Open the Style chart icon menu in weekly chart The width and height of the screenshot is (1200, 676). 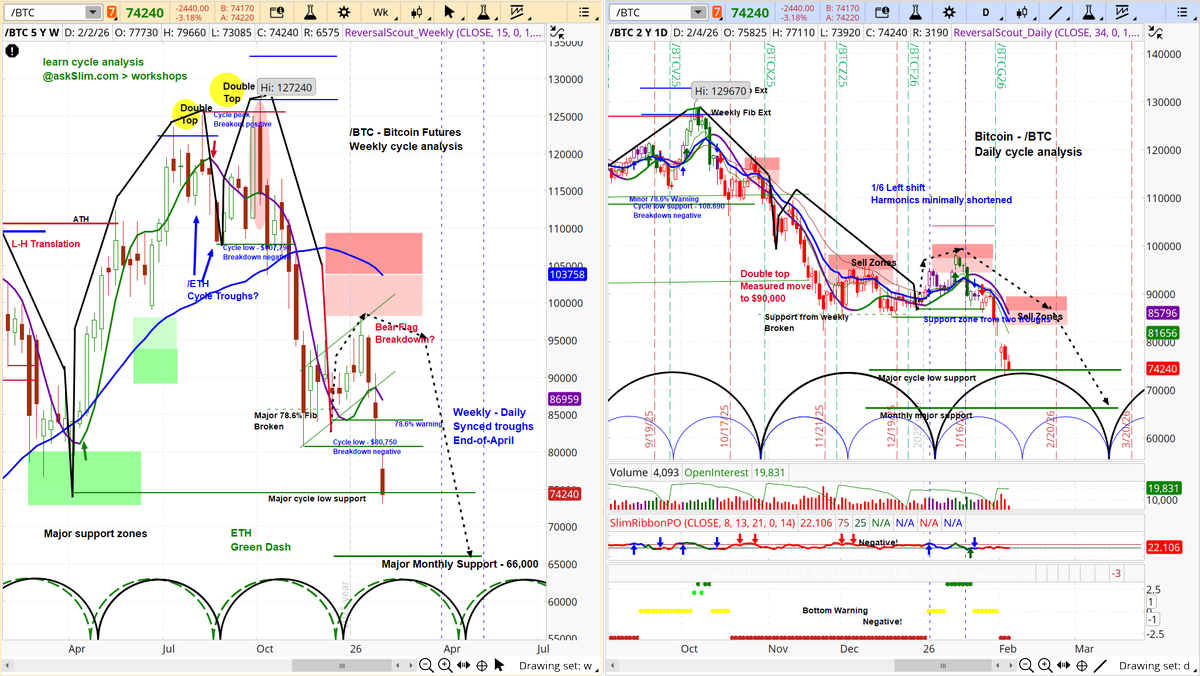pyautogui.click(x=518, y=13)
